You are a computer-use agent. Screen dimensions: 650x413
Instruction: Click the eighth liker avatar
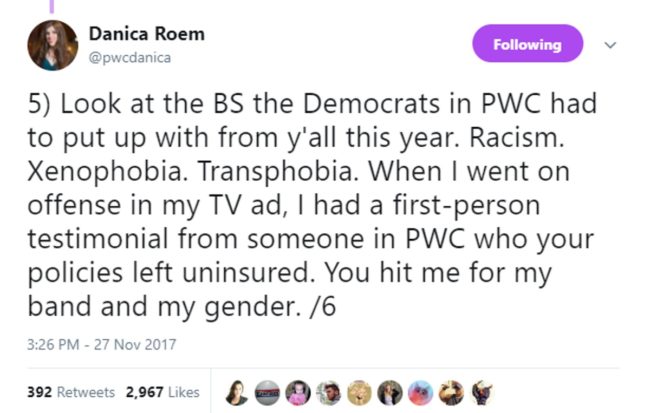click(451, 393)
